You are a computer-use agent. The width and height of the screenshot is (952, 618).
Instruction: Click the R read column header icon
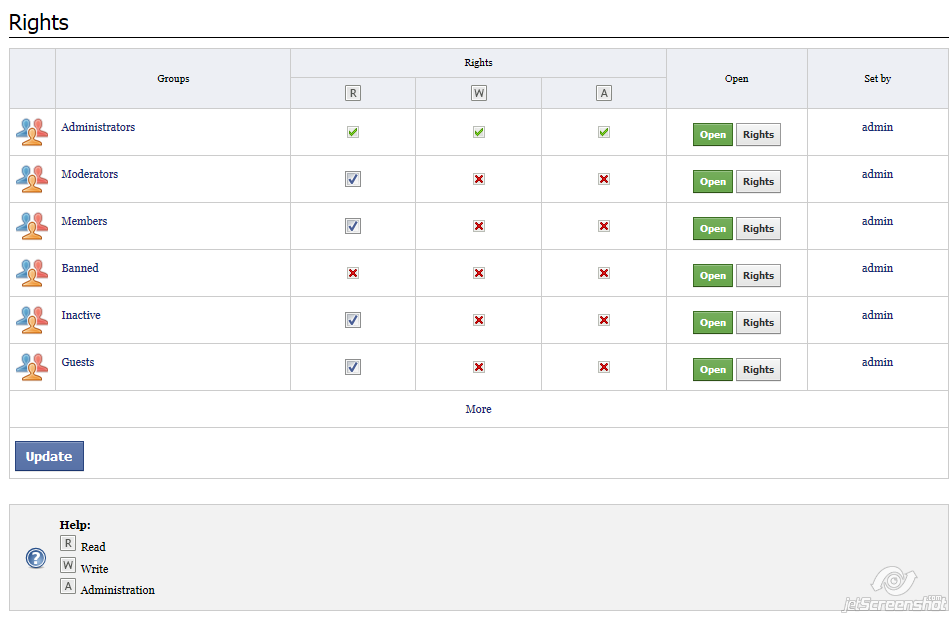[353, 93]
